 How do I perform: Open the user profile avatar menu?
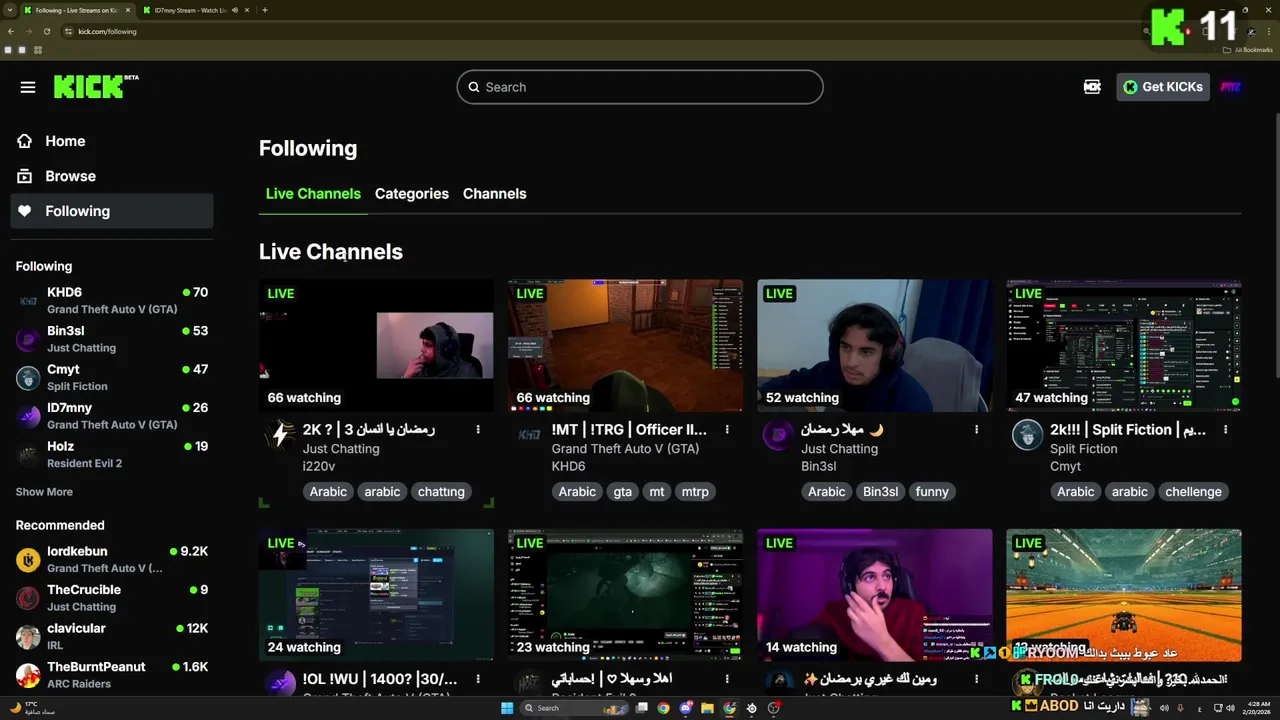coord(1231,87)
